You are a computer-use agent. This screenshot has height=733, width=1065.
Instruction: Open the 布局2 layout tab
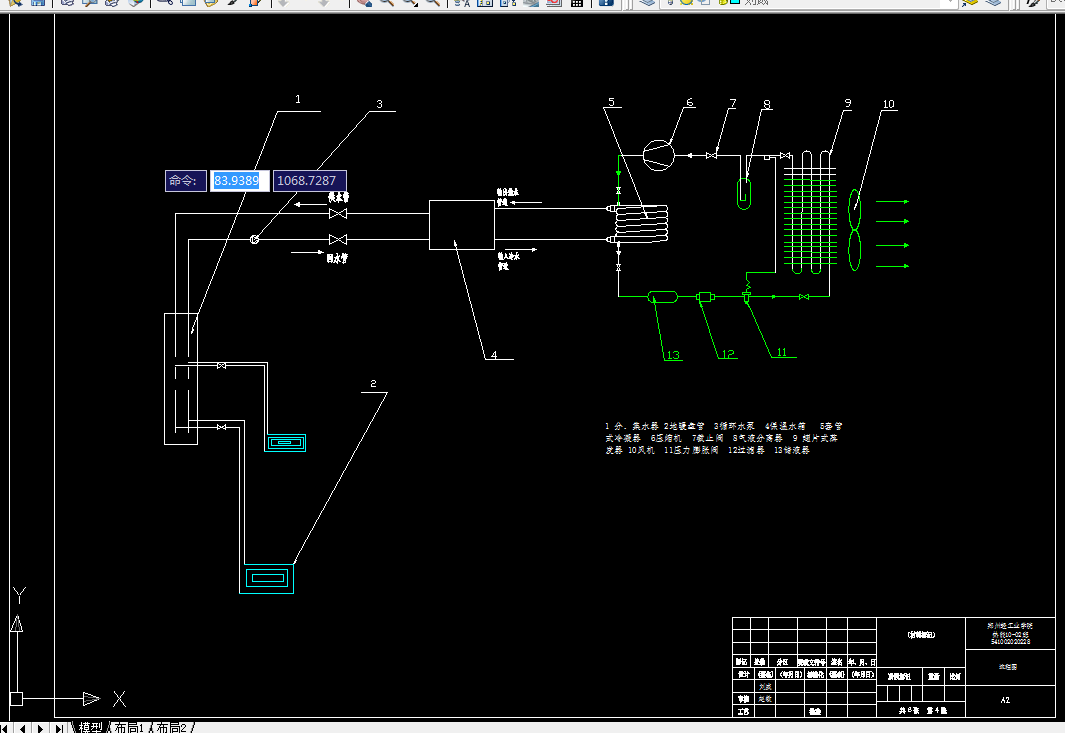[x=171, y=728]
